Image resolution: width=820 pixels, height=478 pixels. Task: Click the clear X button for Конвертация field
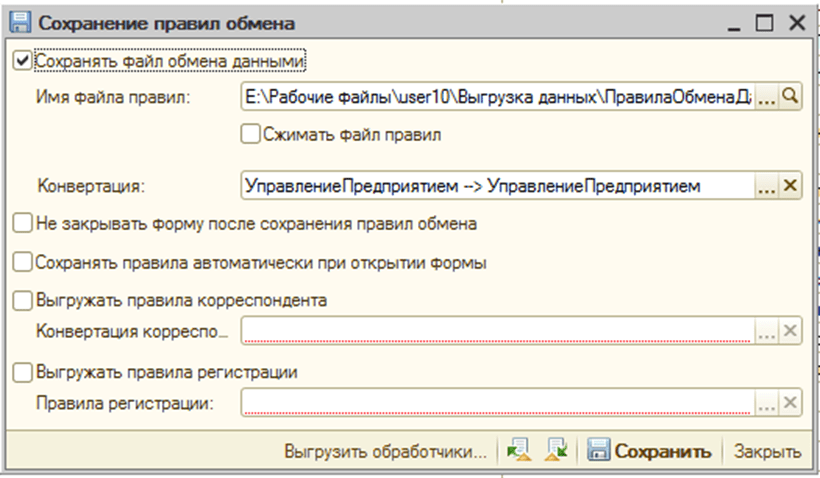click(791, 186)
